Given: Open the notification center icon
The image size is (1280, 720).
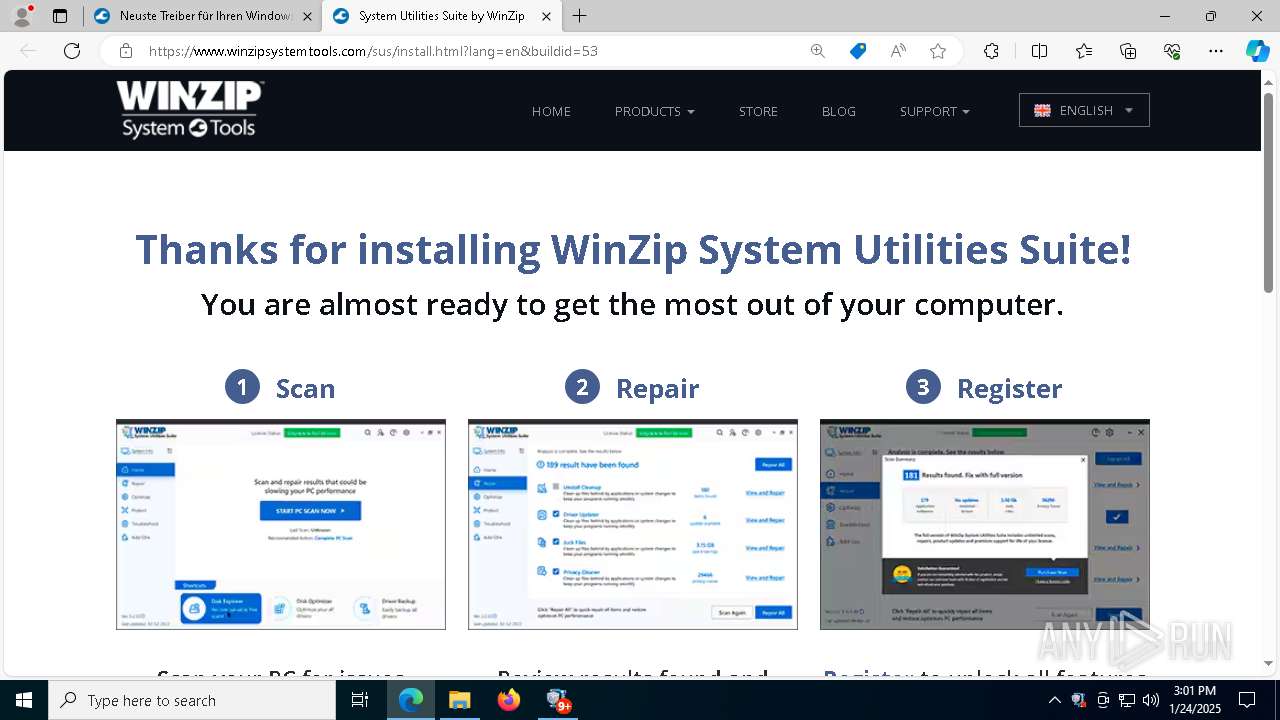Looking at the screenshot, I should [1247, 700].
